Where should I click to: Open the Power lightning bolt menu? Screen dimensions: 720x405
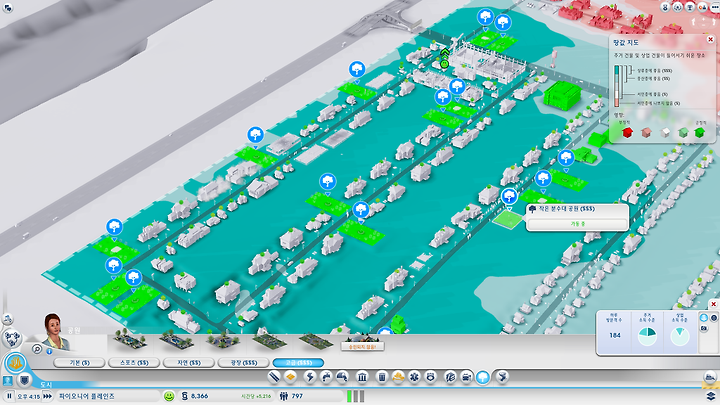tap(310, 377)
